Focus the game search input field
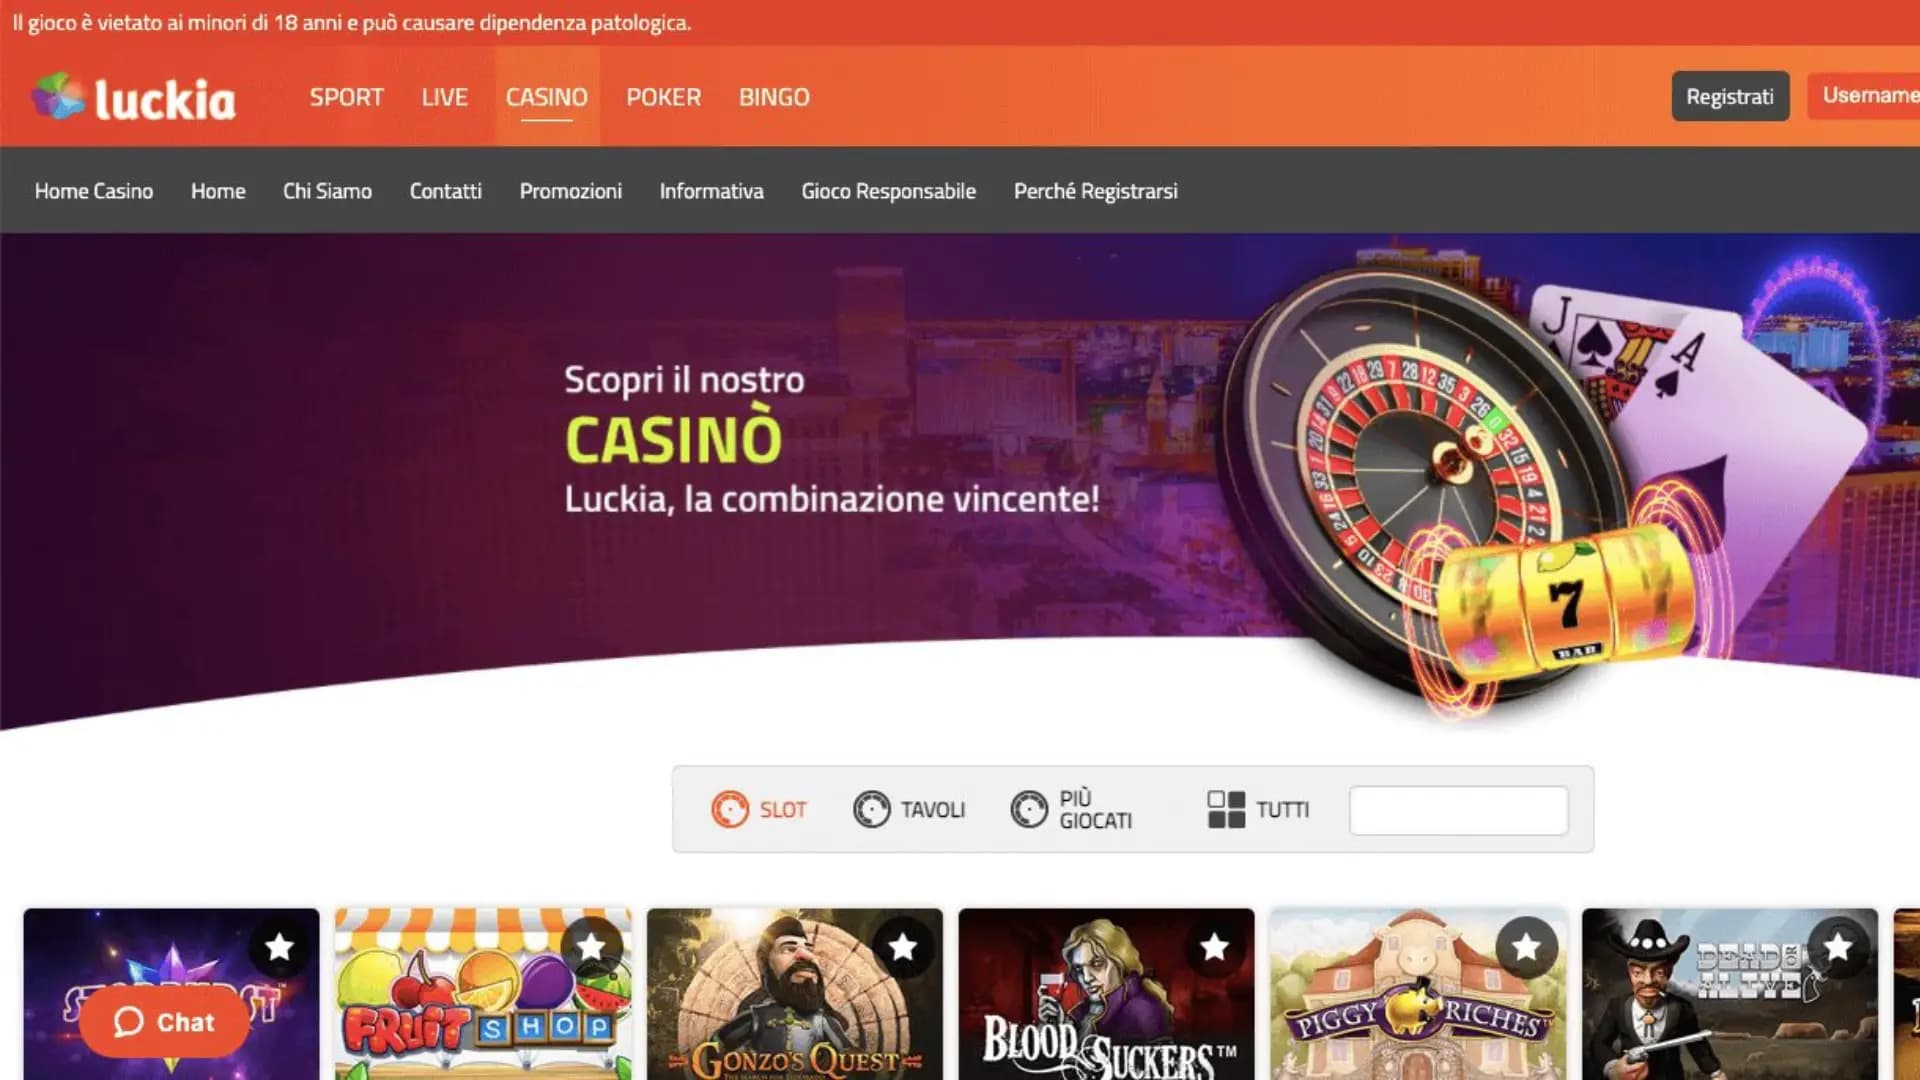Viewport: 1920px width, 1080px height. point(1458,810)
